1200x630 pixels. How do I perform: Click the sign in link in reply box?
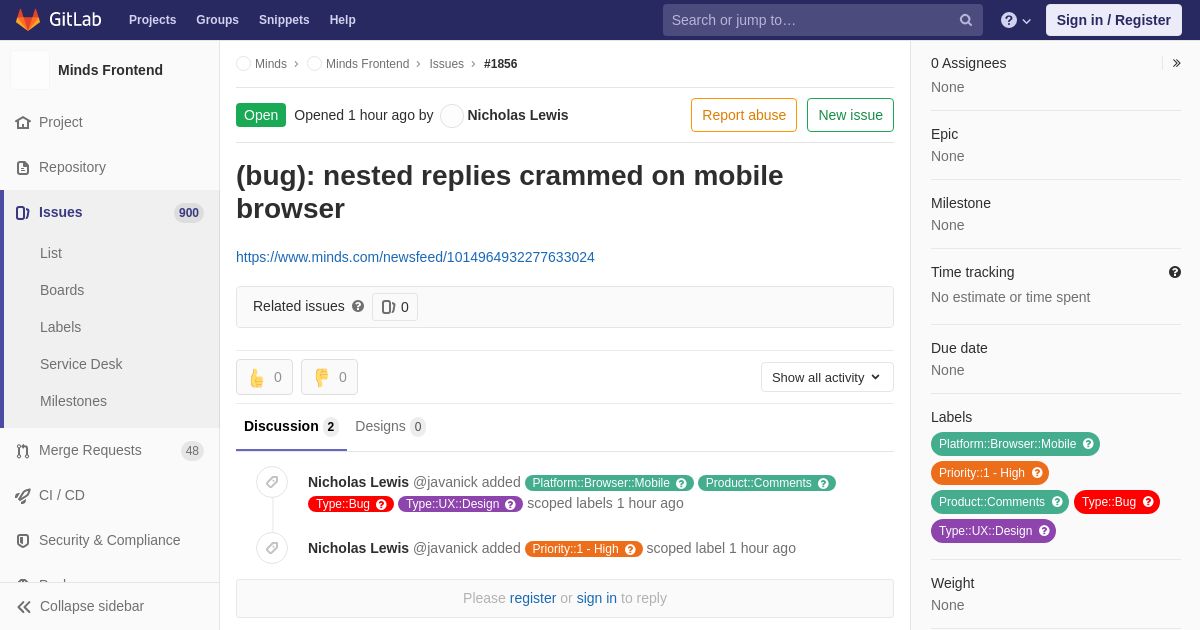click(x=597, y=598)
